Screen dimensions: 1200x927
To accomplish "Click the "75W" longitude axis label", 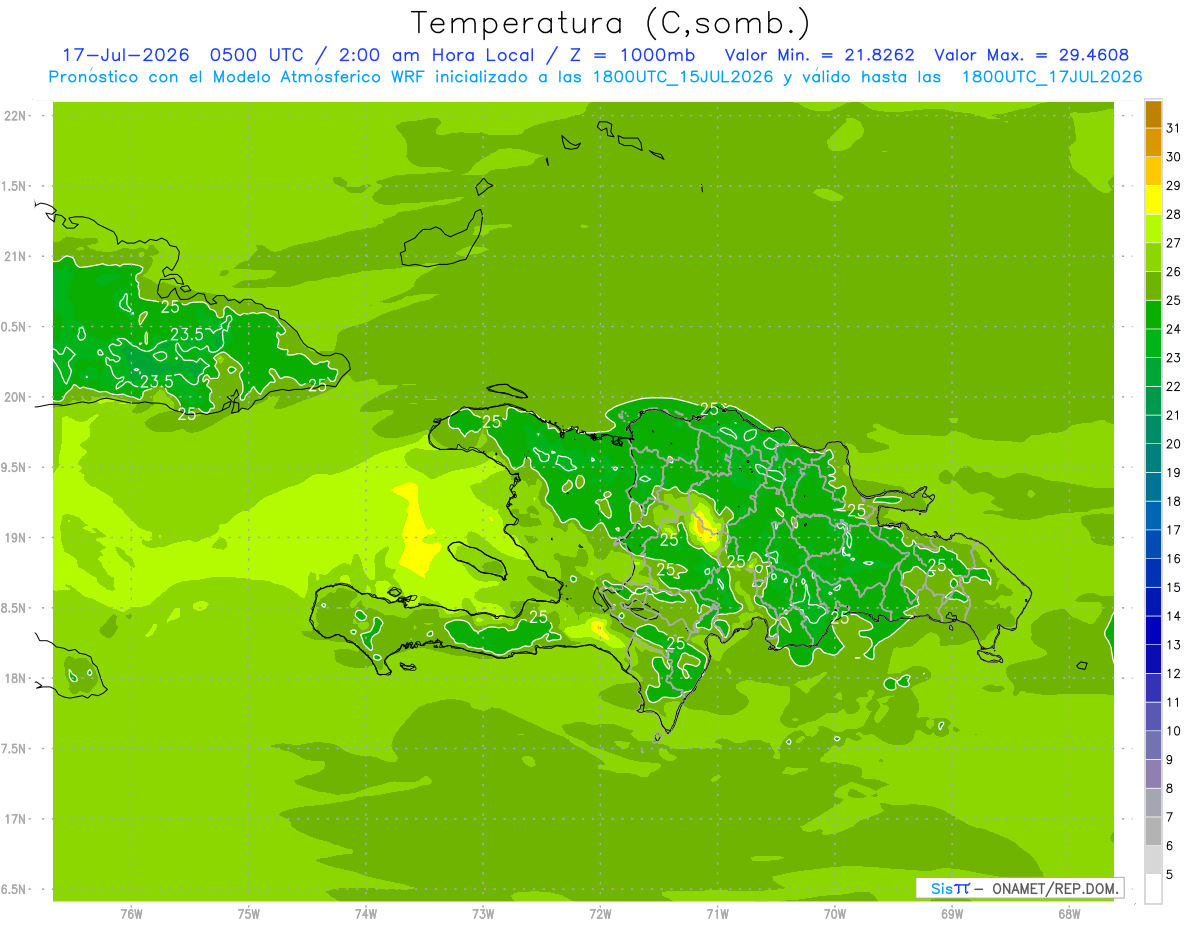I will (249, 913).
